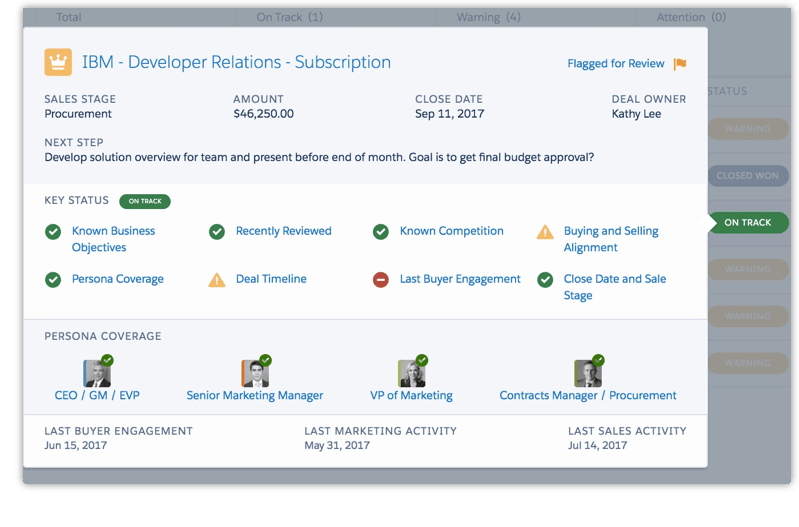Click green check beside Persona Coverage link
Image resolution: width=799 pixels, height=527 pixels.
53,280
